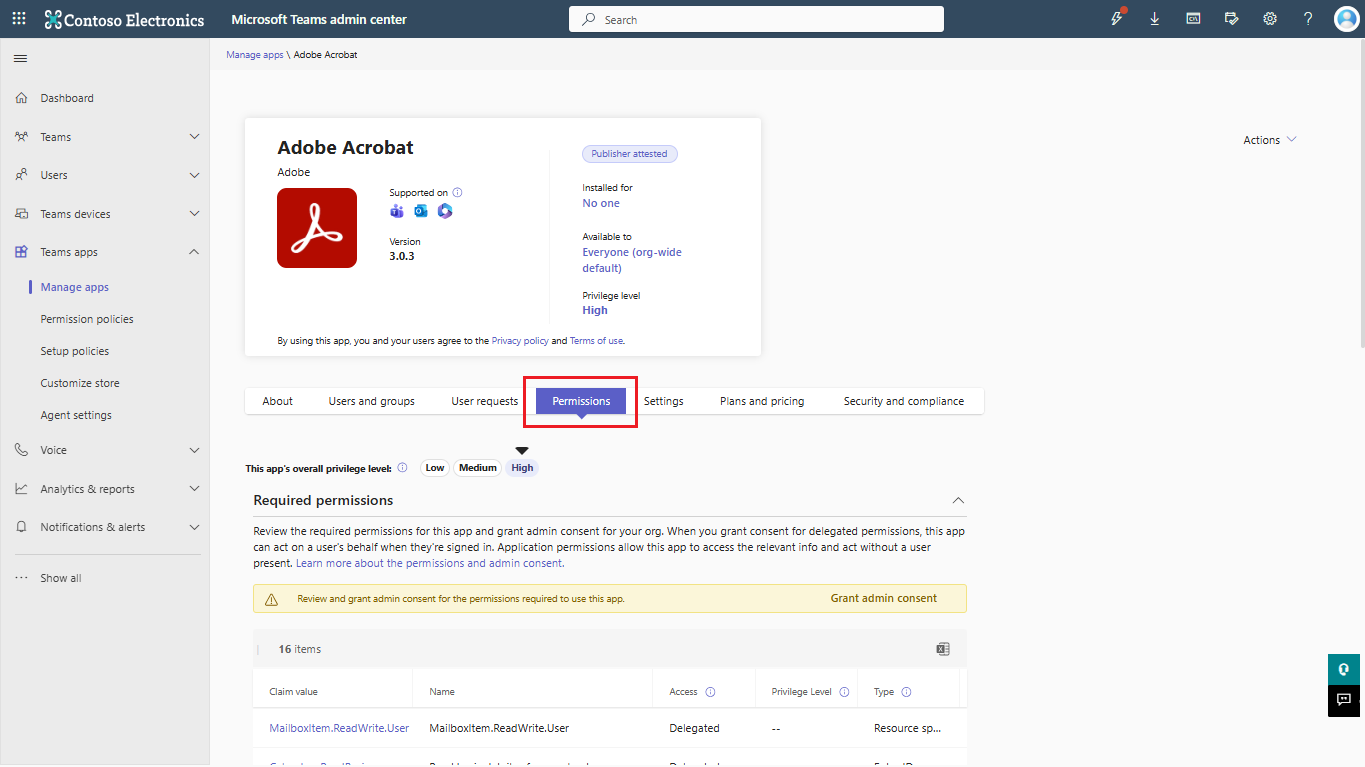1365x767 pixels.
Task: Click Everyone (org-wide default) link
Action: pos(632,260)
